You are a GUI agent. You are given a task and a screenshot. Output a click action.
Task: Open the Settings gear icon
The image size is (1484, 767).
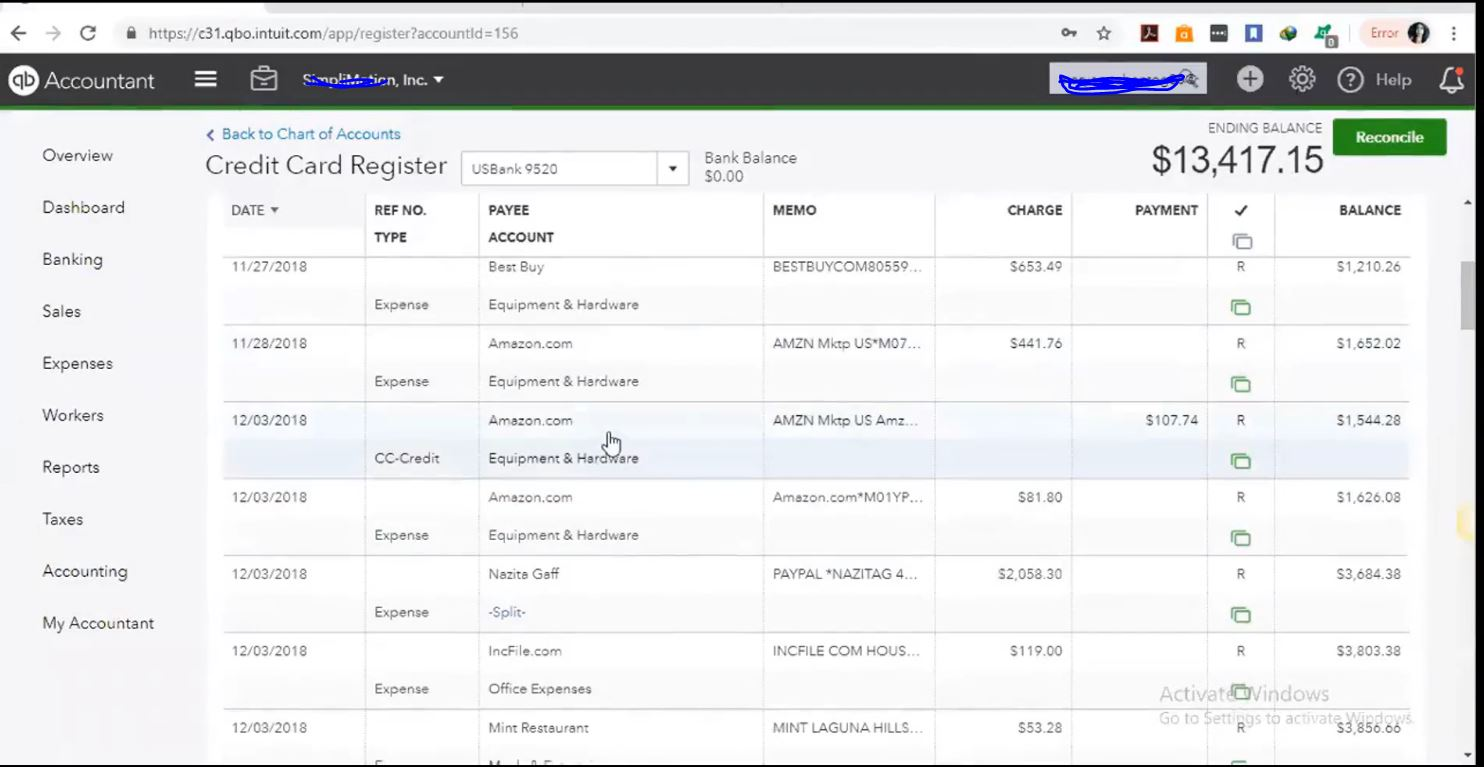[1302, 79]
